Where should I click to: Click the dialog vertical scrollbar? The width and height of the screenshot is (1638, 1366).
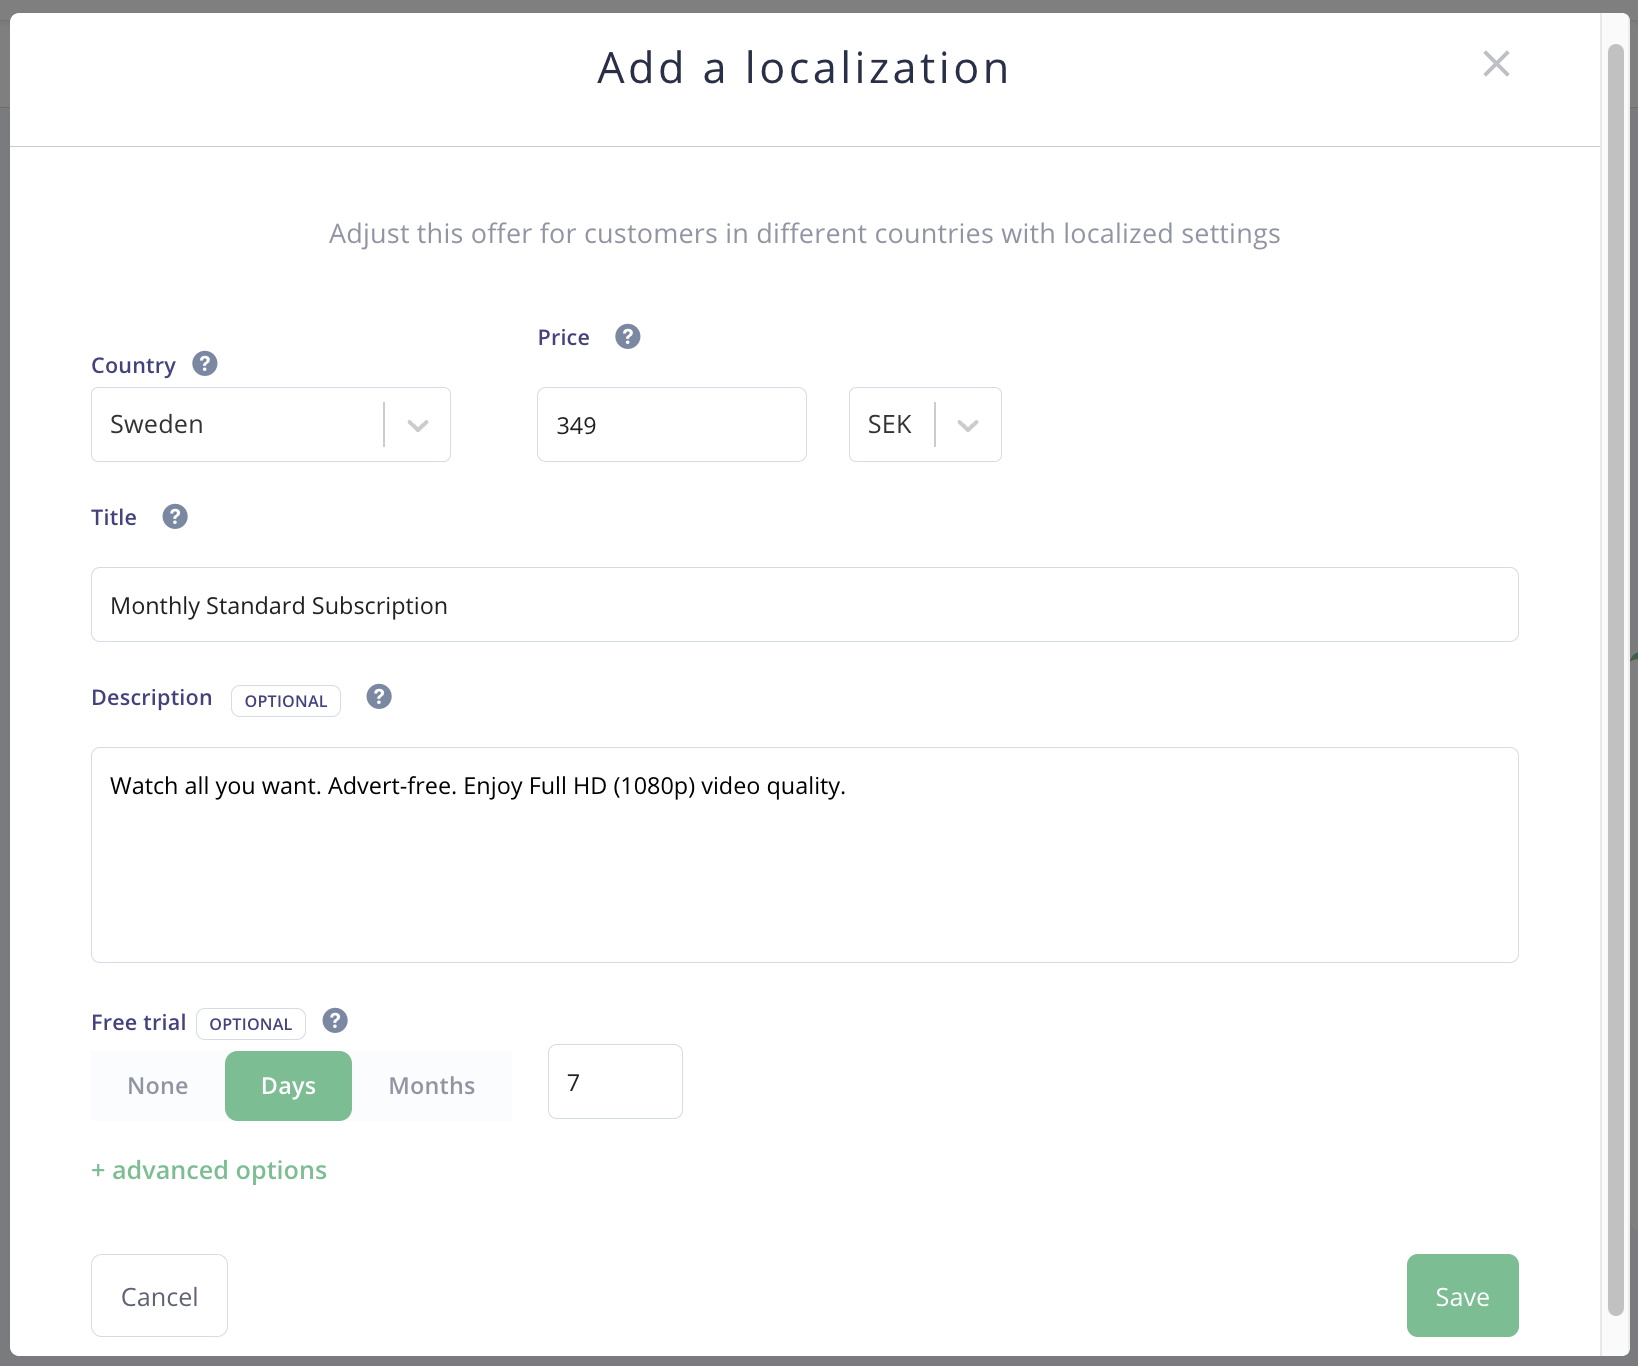coord(1615,680)
